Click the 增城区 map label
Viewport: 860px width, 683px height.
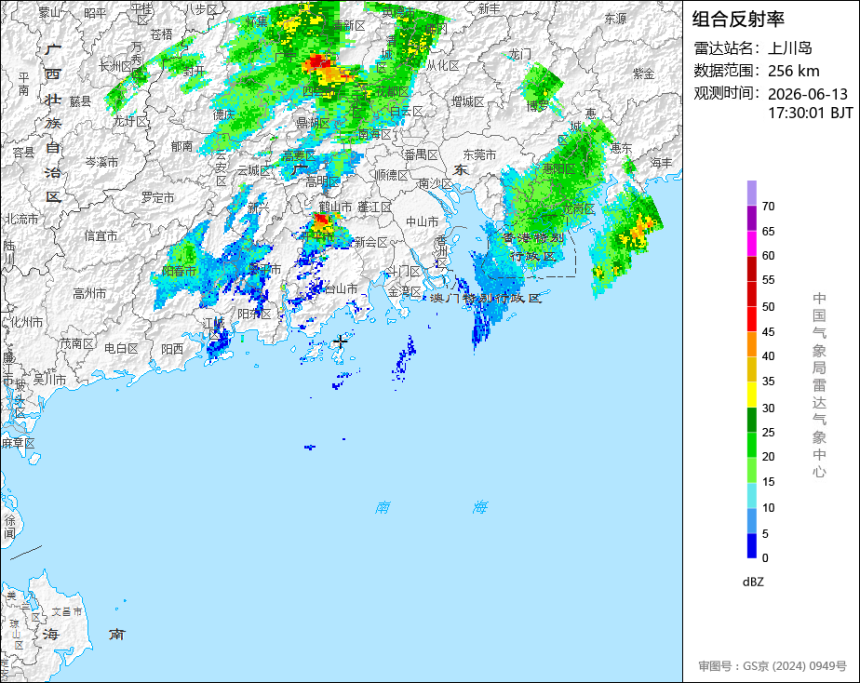467,101
